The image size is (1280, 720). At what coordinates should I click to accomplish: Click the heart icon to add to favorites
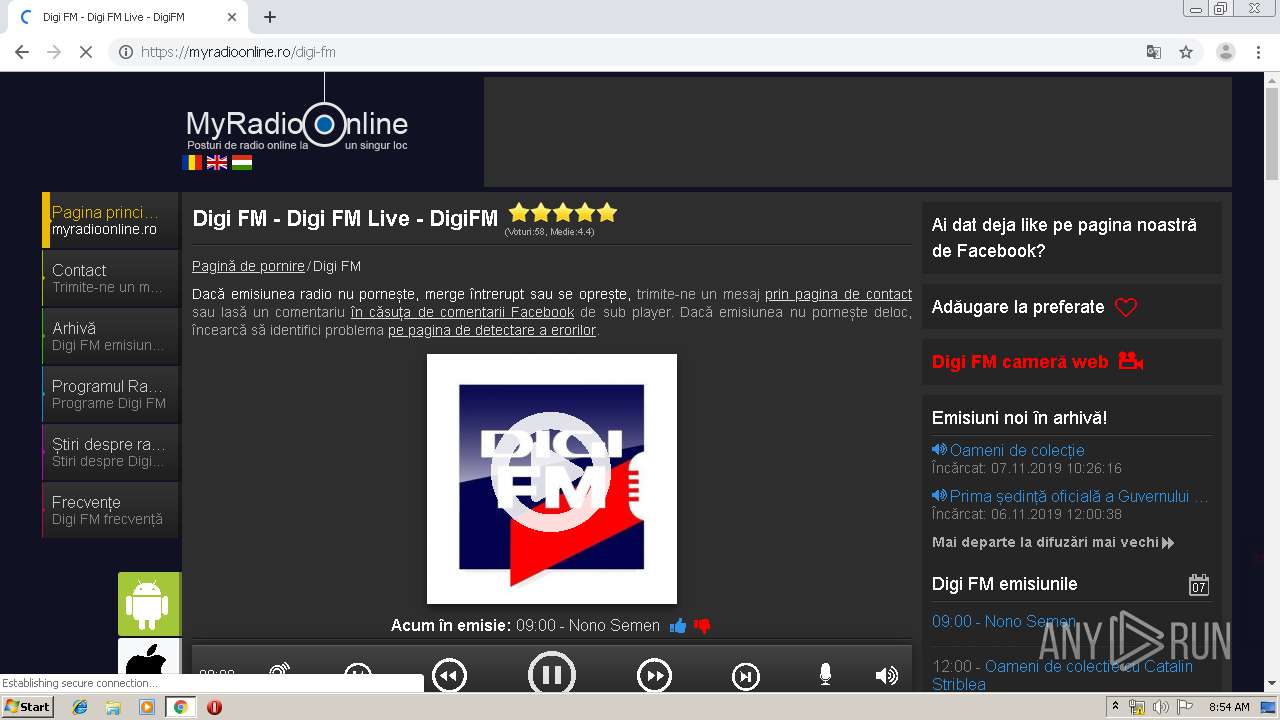[1126, 308]
